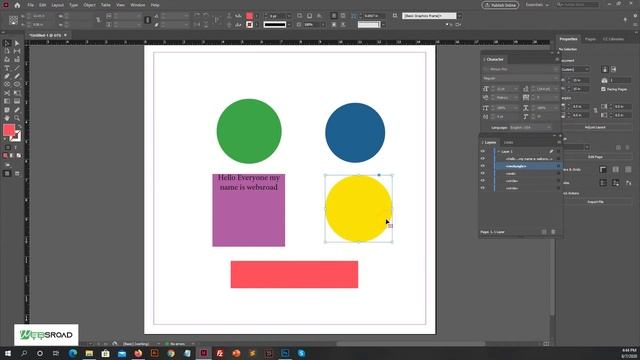Open the Object menu
Screen dimensions: 640x360
[x=89, y=5]
